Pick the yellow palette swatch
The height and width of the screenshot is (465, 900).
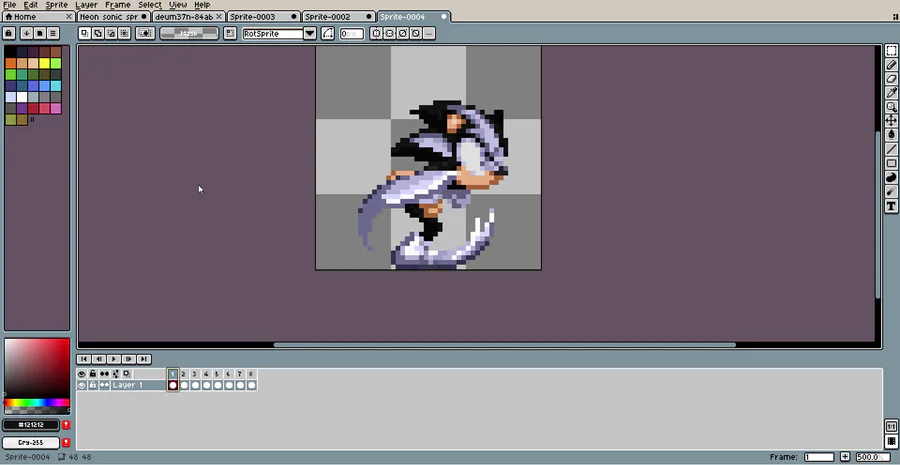point(44,63)
